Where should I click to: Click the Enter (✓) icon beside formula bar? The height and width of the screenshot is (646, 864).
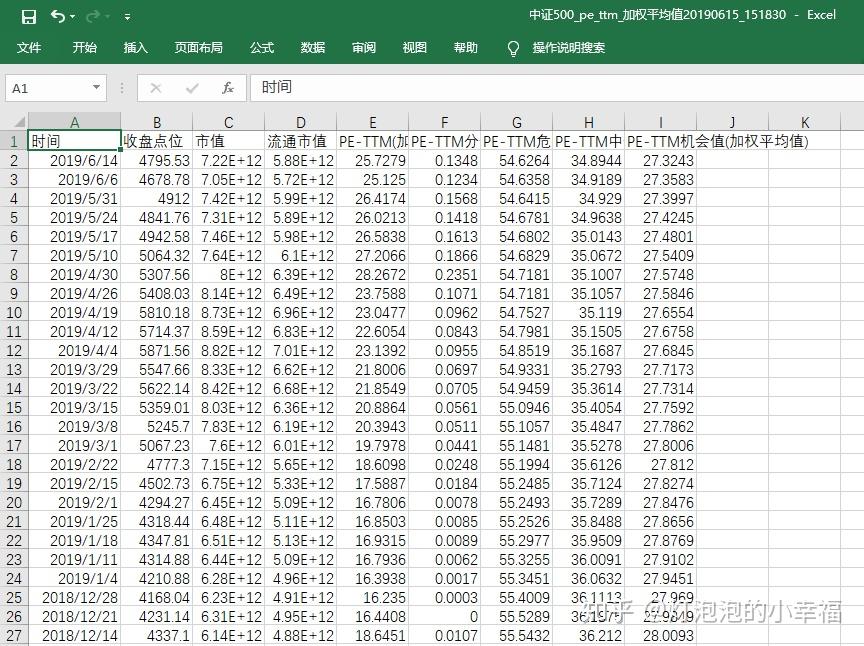pyautogui.click(x=190, y=87)
